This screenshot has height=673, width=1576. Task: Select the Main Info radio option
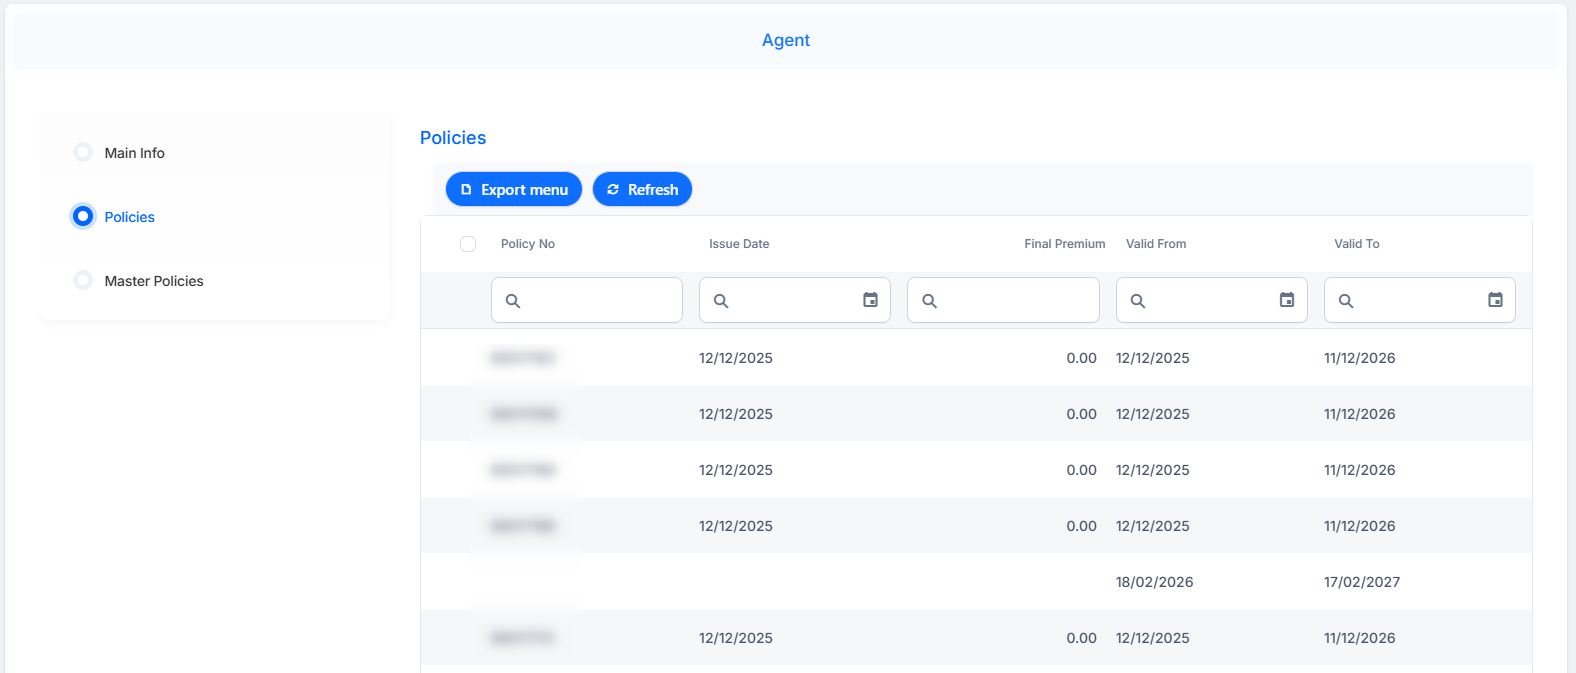(x=83, y=152)
